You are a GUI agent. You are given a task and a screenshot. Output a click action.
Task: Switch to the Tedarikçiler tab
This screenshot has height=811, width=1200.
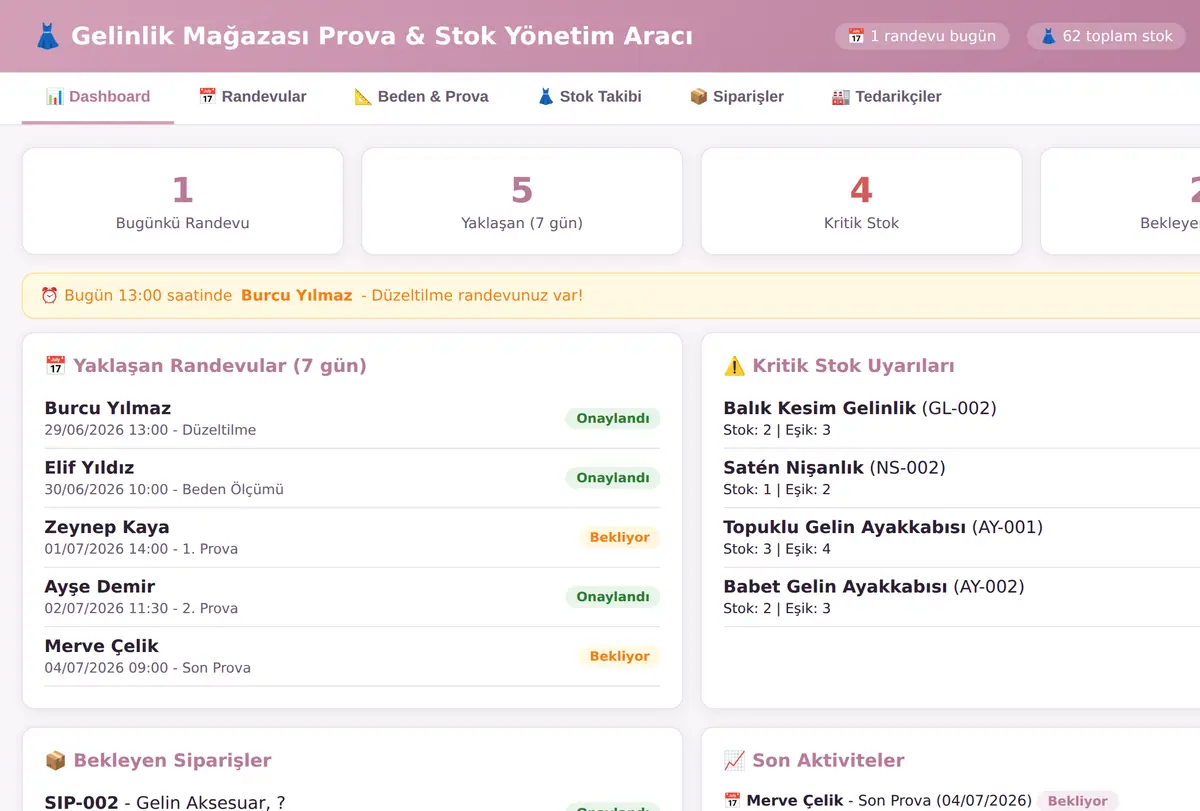coord(886,97)
